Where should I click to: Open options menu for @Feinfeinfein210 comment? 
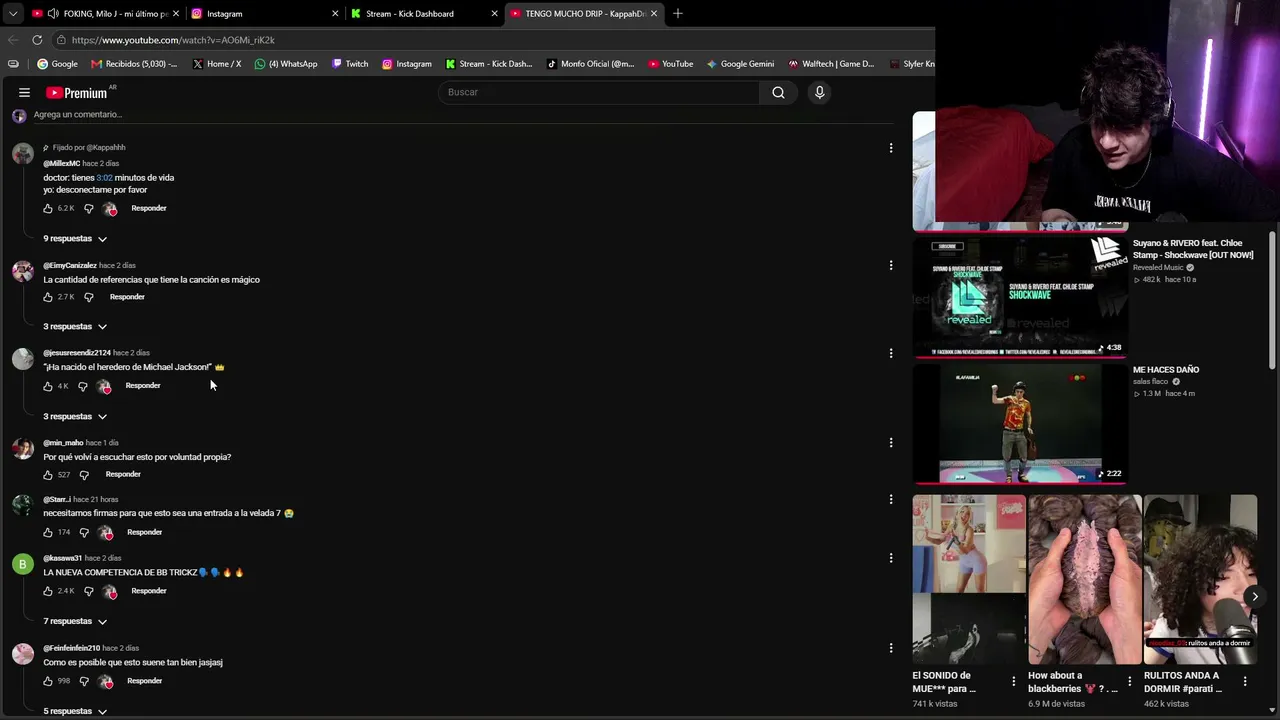pos(891,648)
